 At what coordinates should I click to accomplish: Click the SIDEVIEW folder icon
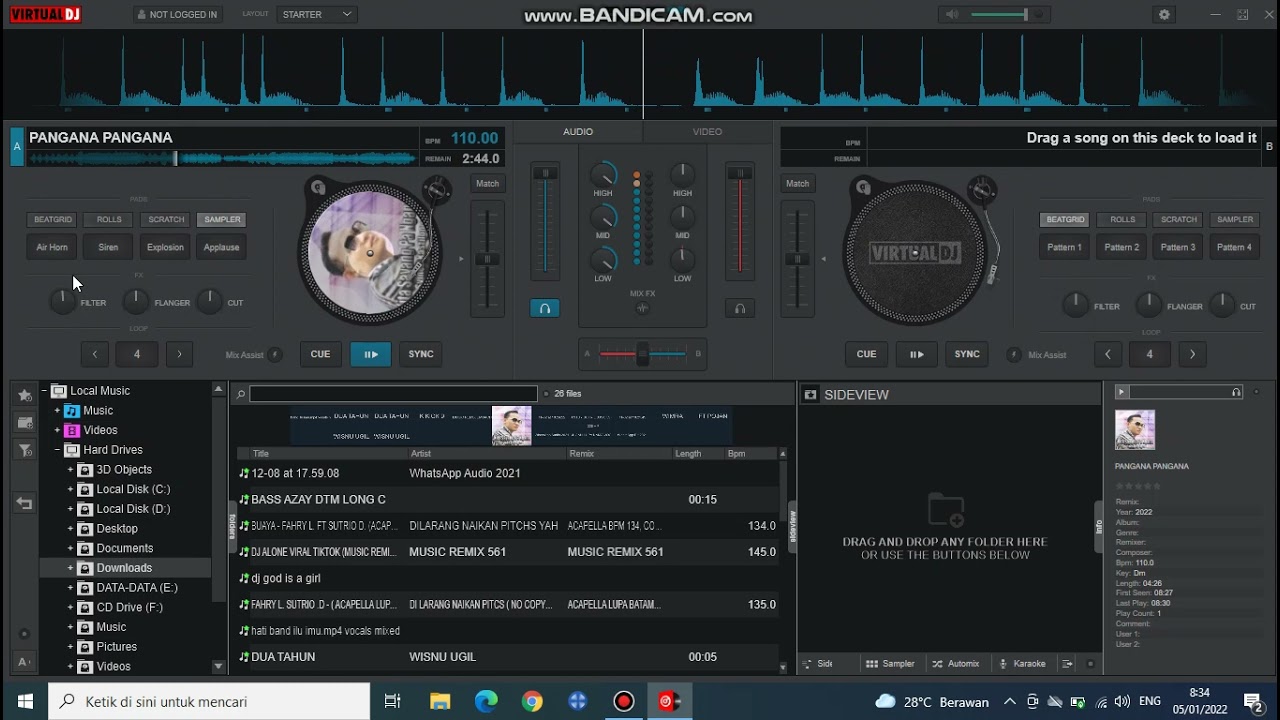(x=811, y=395)
